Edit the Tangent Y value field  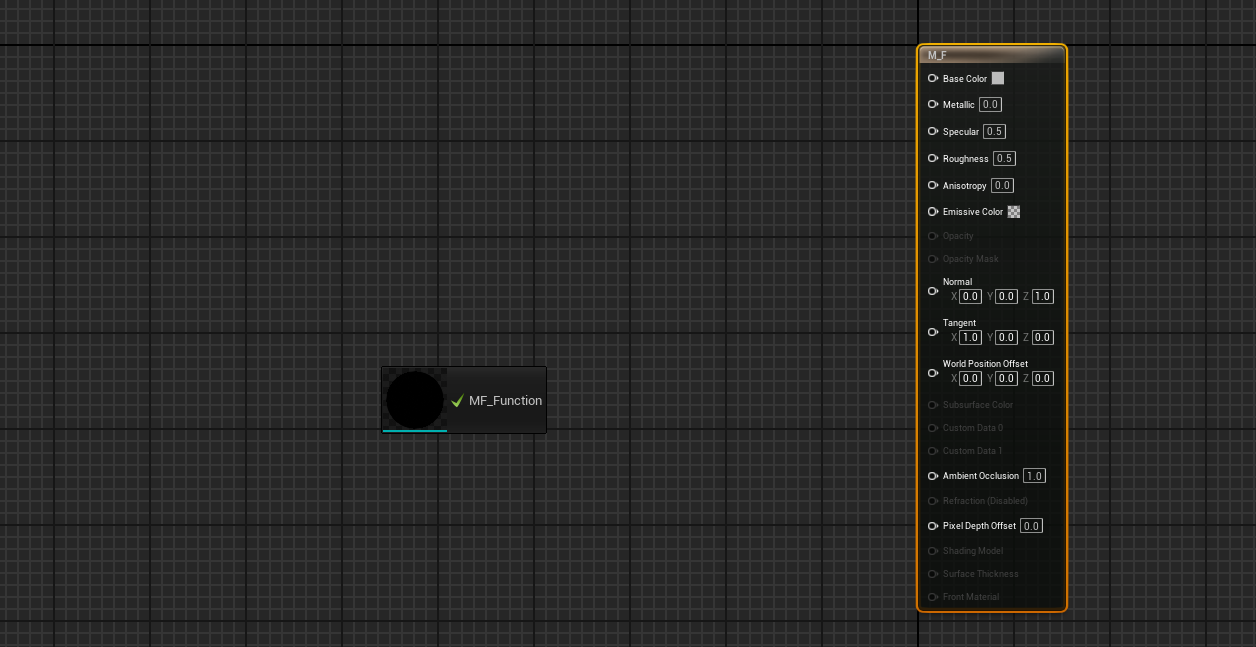coord(1006,338)
